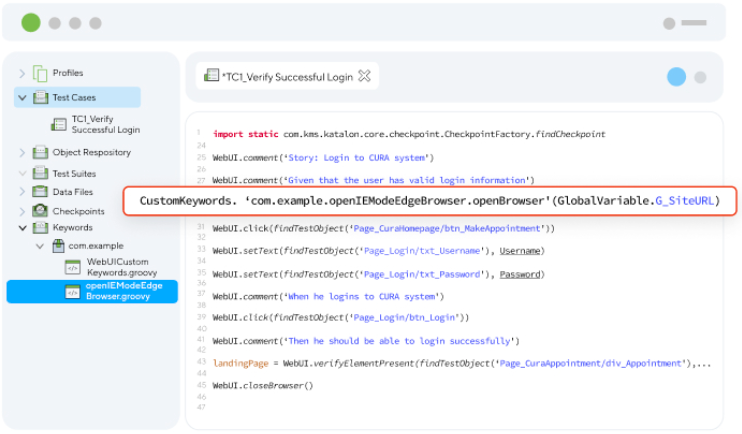Screen dimensions: 742x434
Task: Click 'Page_Login/txt_Password' object path
Action: (x=422, y=275)
